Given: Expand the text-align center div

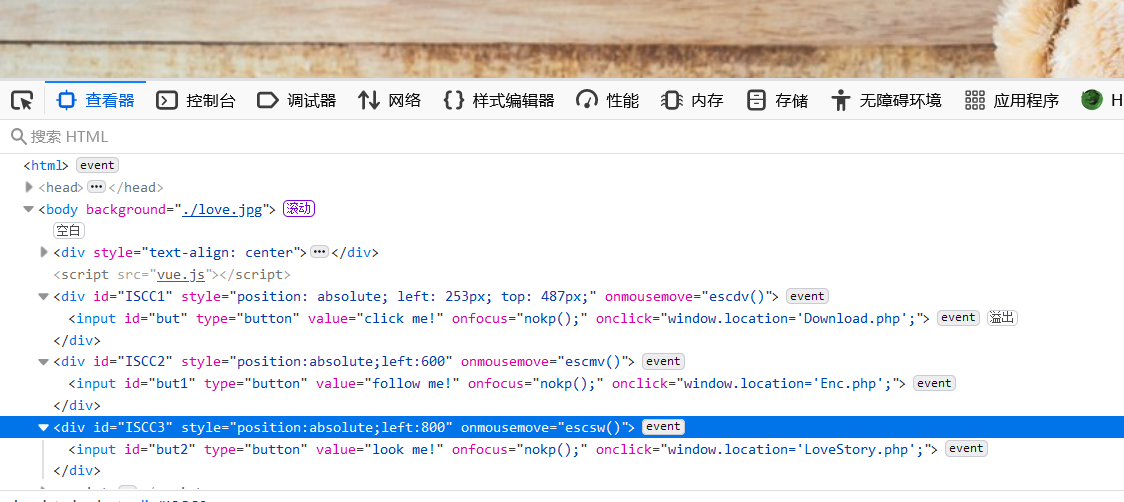Looking at the screenshot, I should (44, 252).
